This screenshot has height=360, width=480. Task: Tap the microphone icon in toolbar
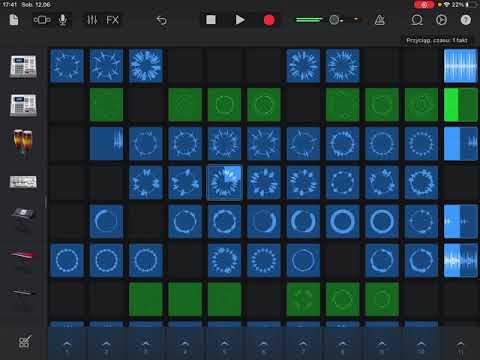pyautogui.click(x=62, y=20)
